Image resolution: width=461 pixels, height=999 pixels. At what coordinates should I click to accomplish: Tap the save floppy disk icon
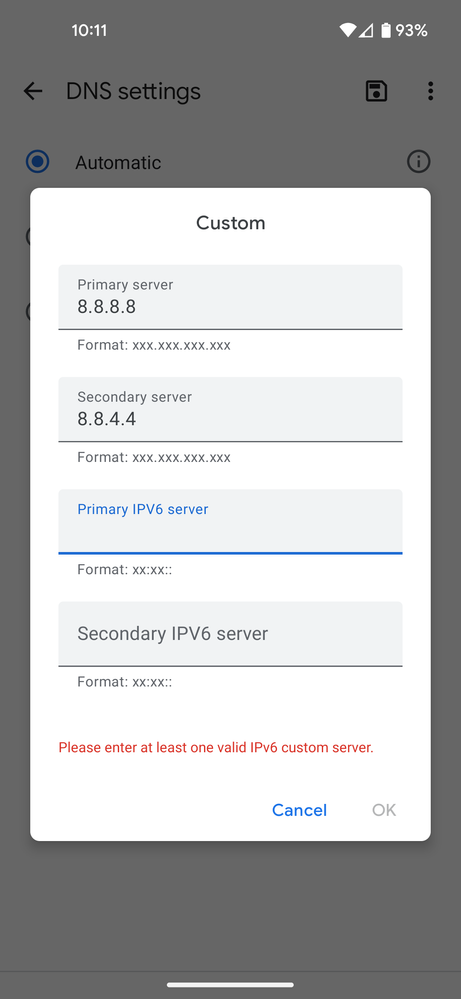pyautogui.click(x=376, y=91)
